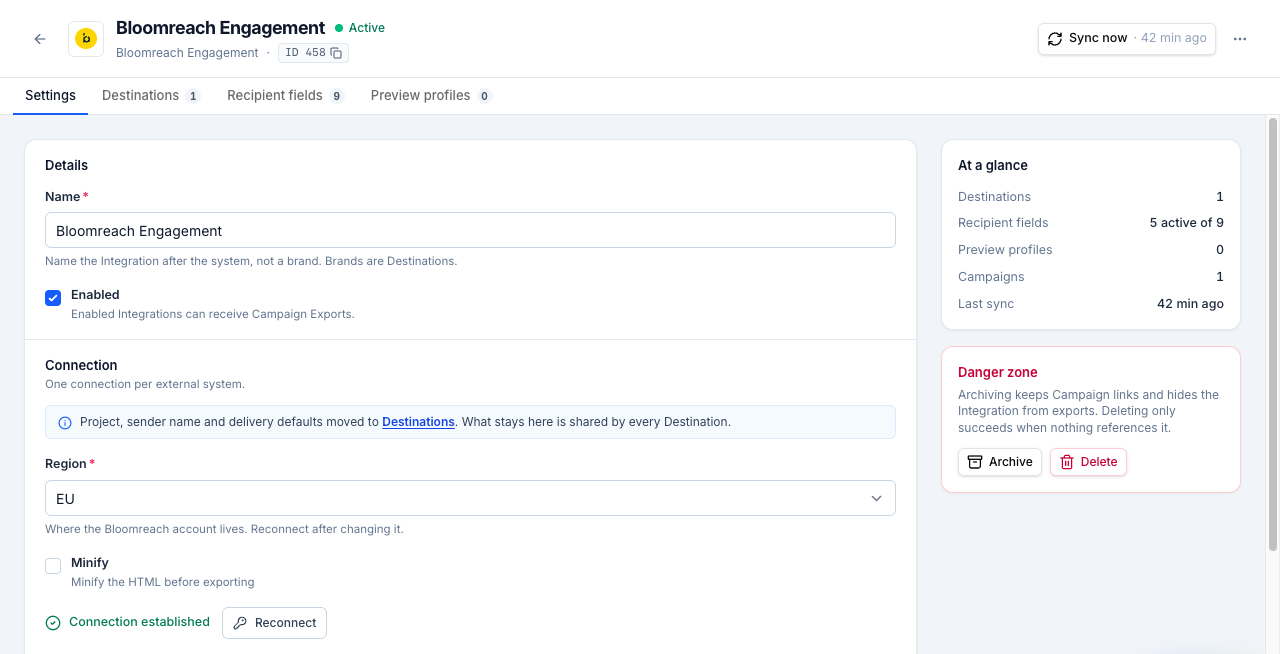
Task: Go back using the left arrow icon
Action: pyautogui.click(x=40, y=39)
